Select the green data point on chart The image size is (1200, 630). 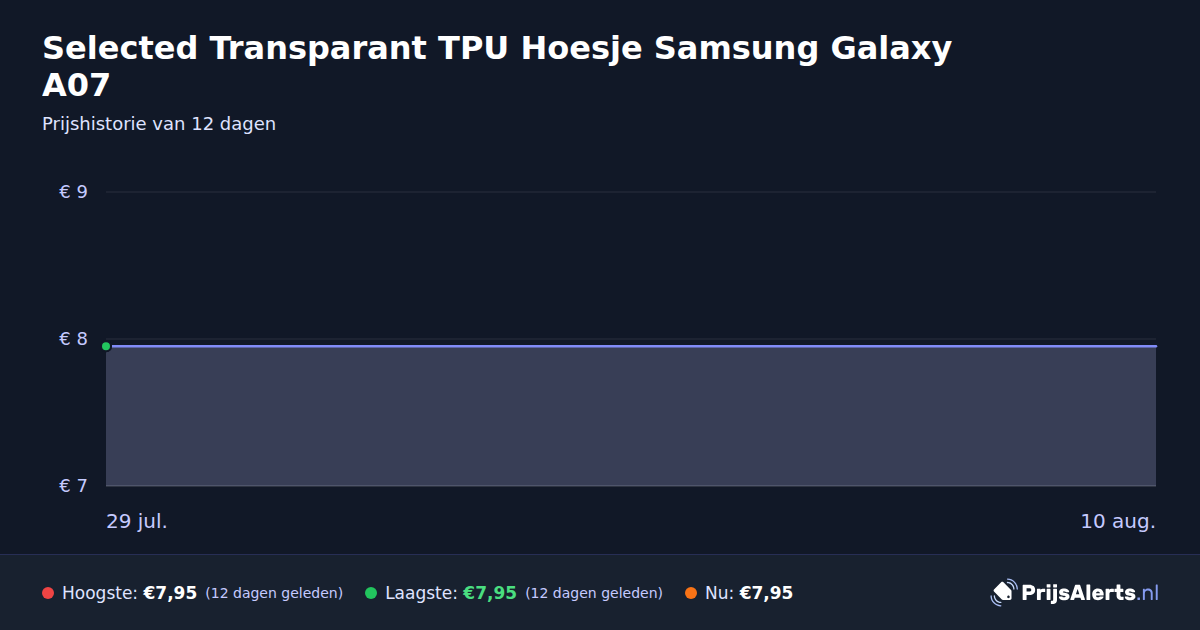point(106,346)
